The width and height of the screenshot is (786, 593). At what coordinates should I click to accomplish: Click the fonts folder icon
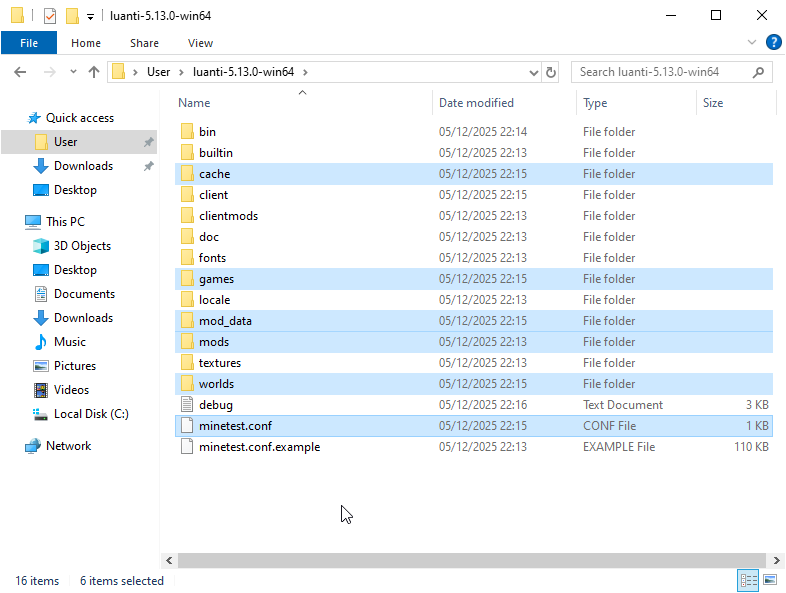coord(187,258)
